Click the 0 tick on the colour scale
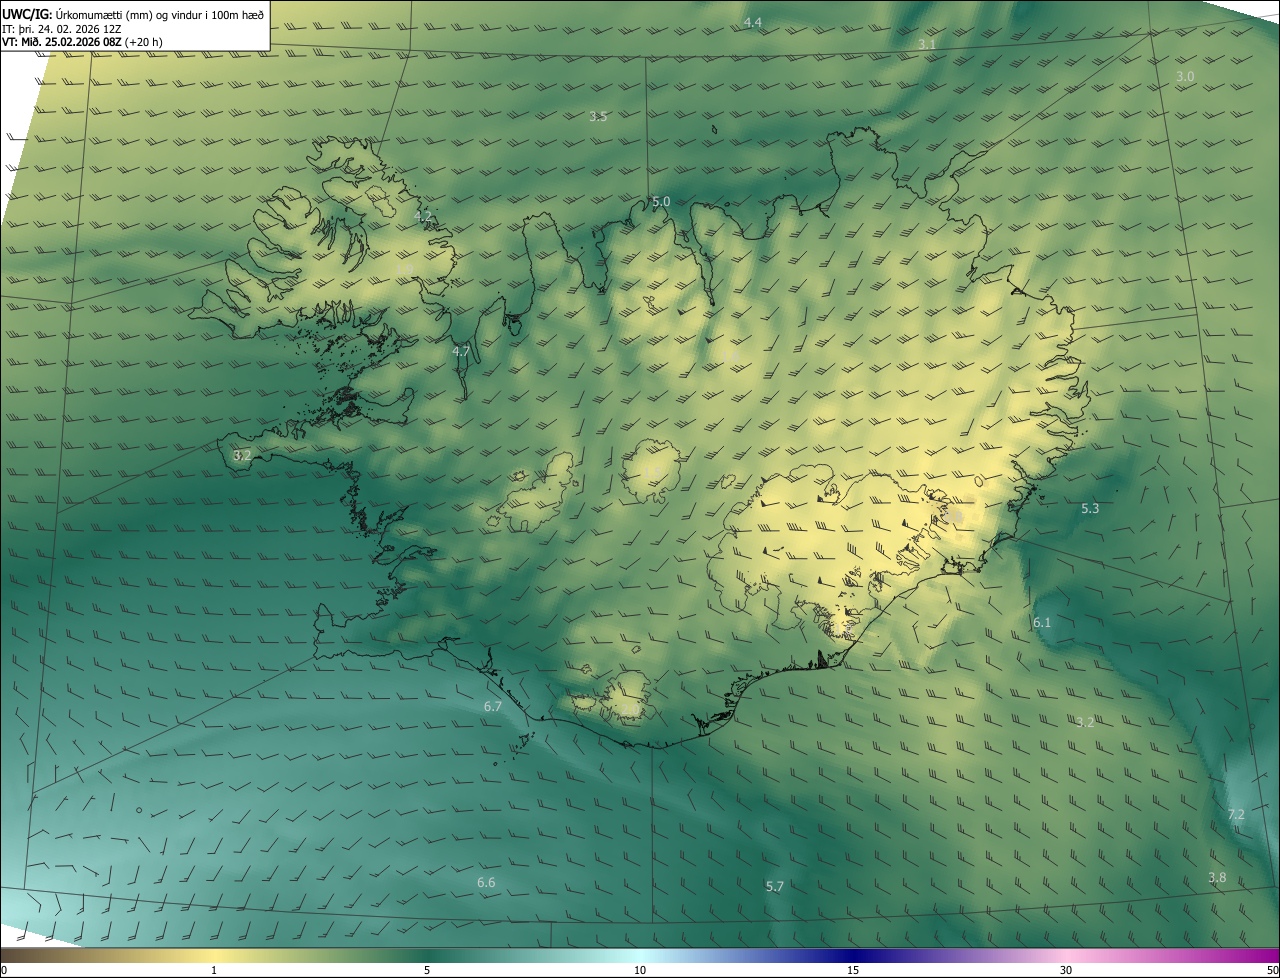This screenshot has height=978, width=1280. [x=4, y=970]
